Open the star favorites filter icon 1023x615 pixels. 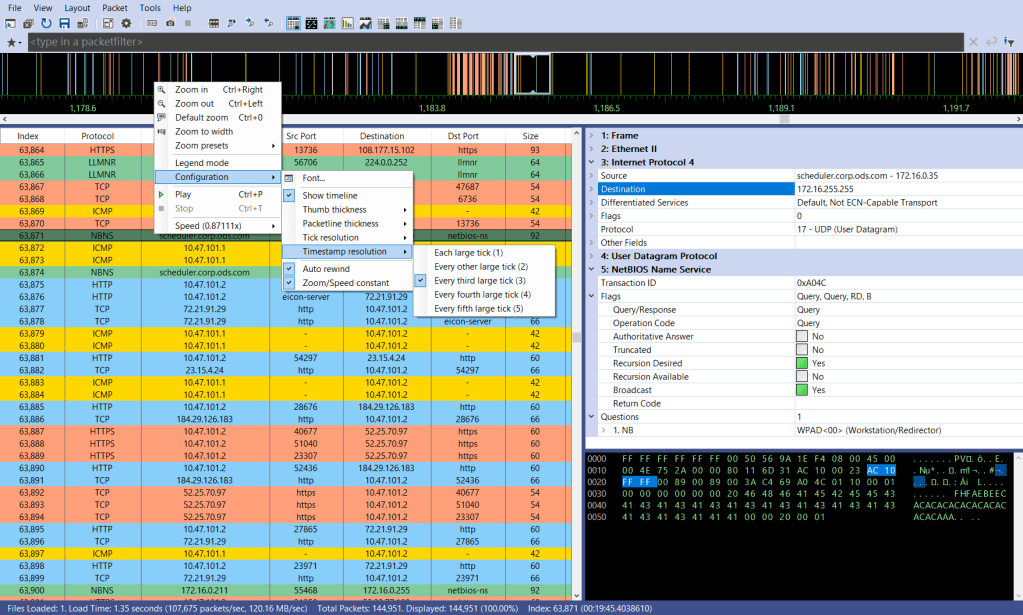click(x=12, y=42)
